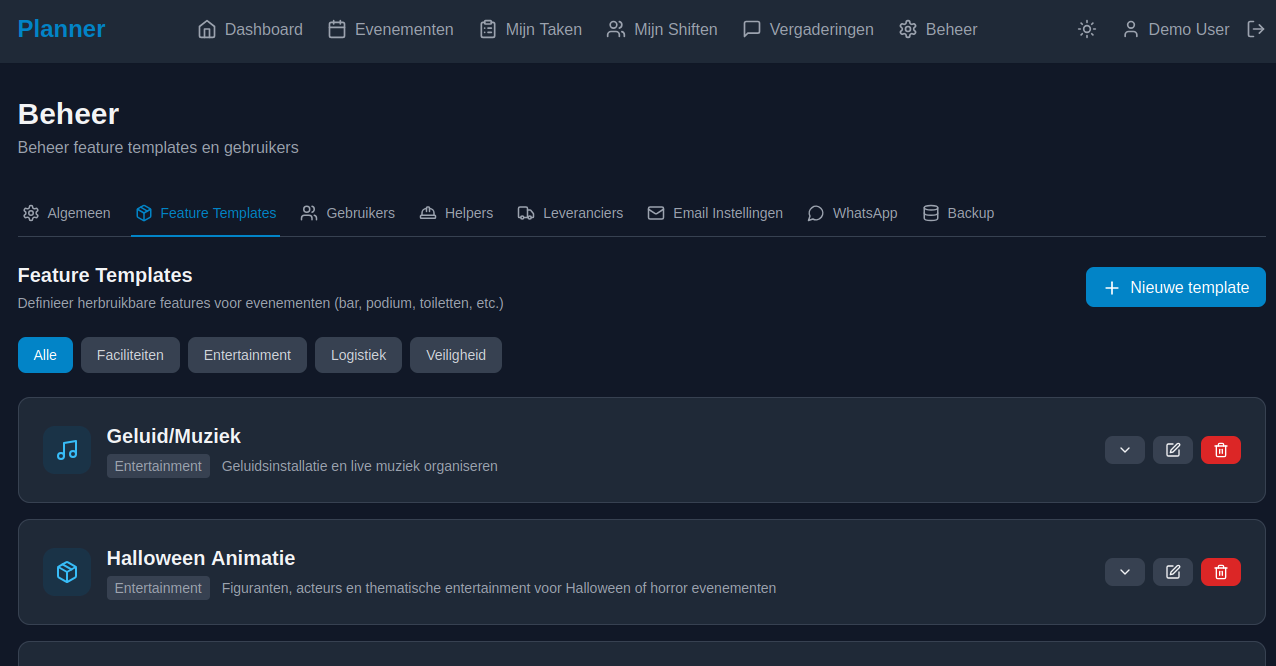
Task: Click the Beheer page heading
Action: pos(68,114)
